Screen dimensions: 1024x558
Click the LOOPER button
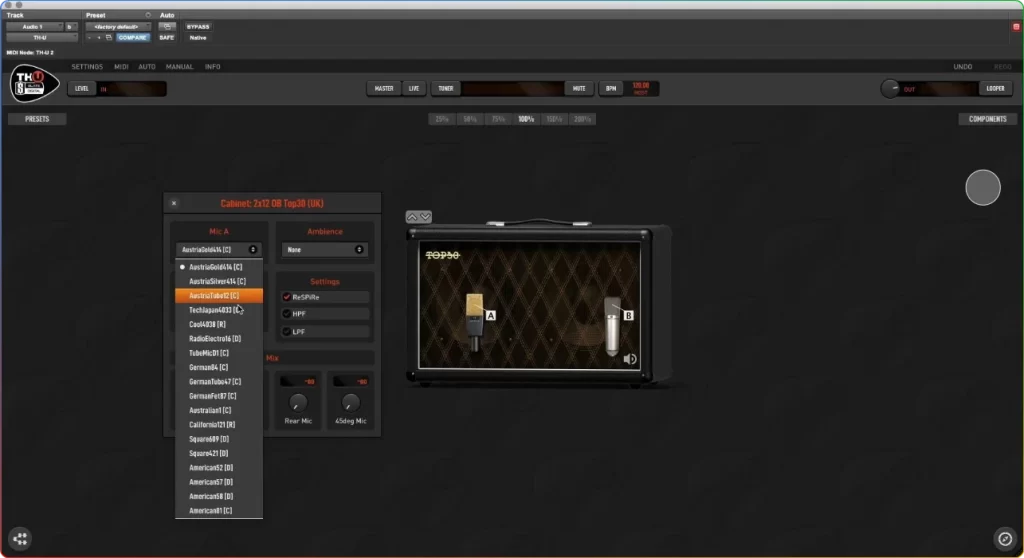pyautogui.click(x=995, y=88)
